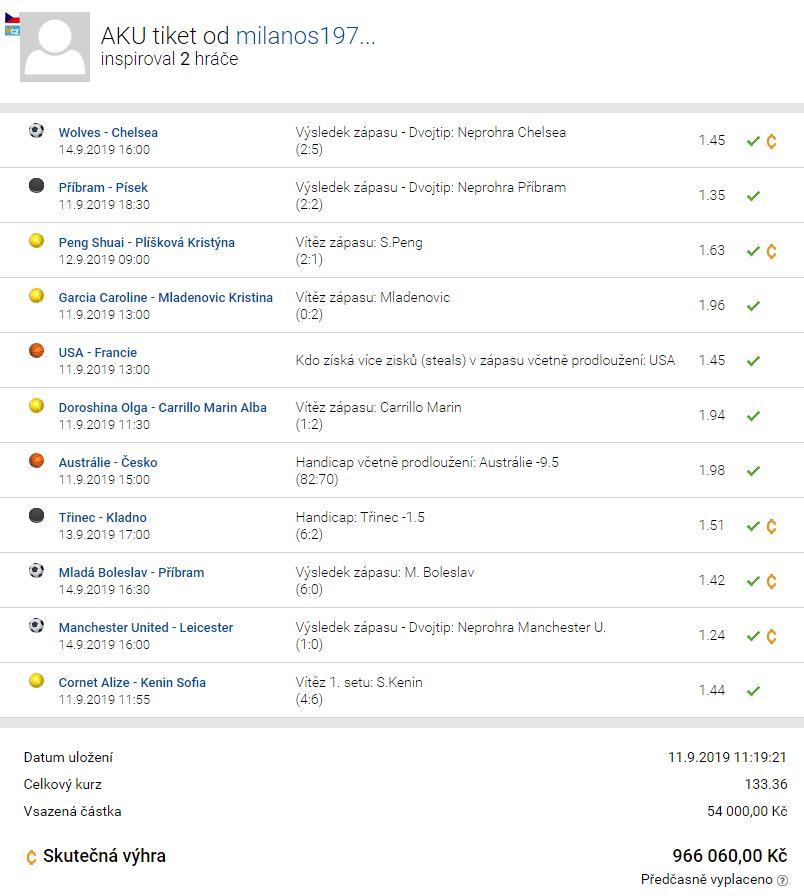
Task: Click the early cashout coin icon on Wolves - Chelsea row
Action: point(771,141)
